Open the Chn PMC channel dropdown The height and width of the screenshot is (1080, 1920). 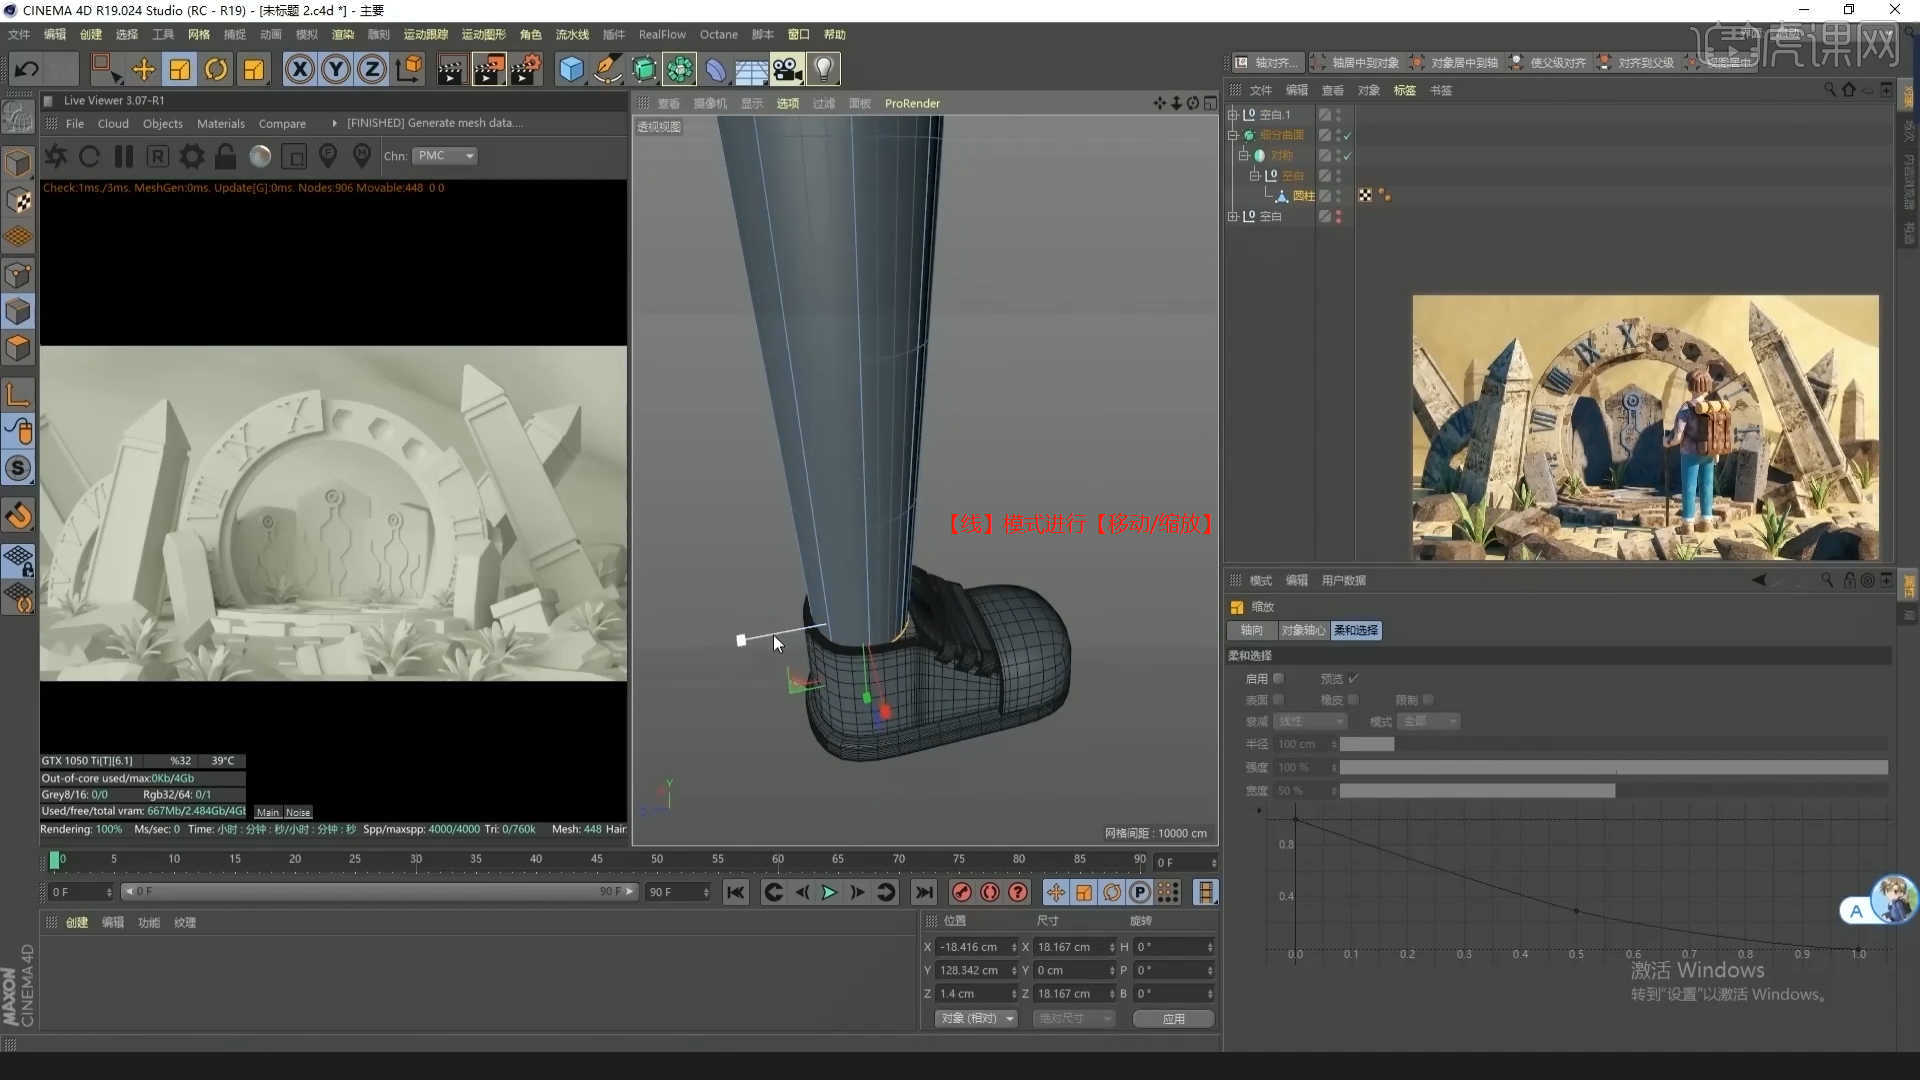(446, 156)
